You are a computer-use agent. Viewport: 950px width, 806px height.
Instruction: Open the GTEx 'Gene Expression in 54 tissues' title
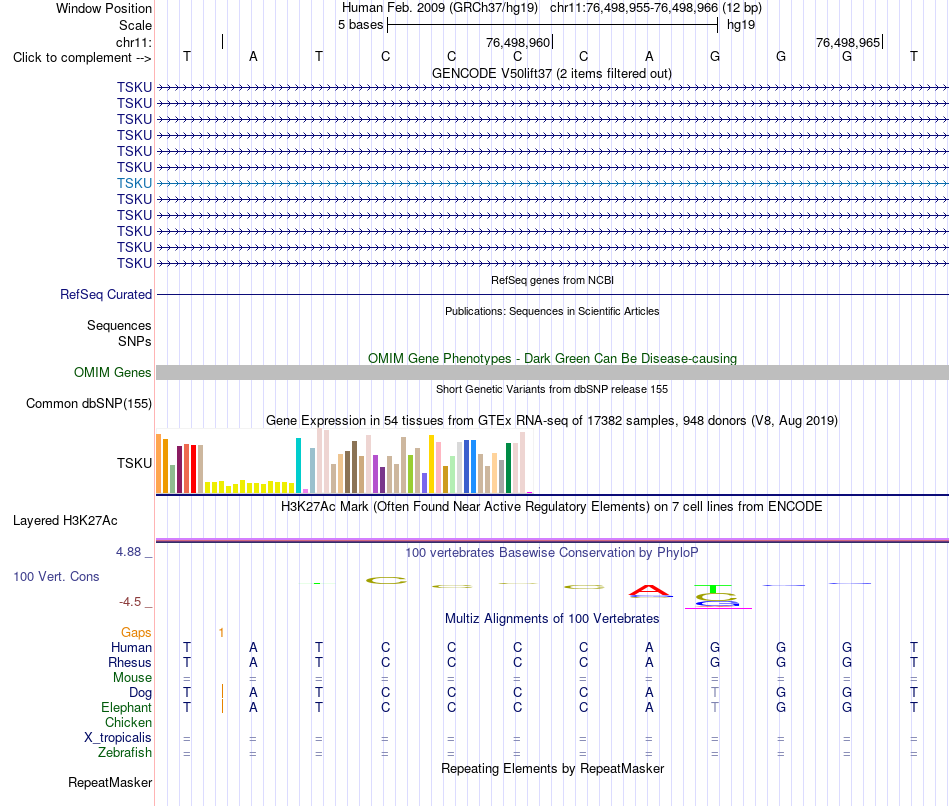click(x=552, y=421)
